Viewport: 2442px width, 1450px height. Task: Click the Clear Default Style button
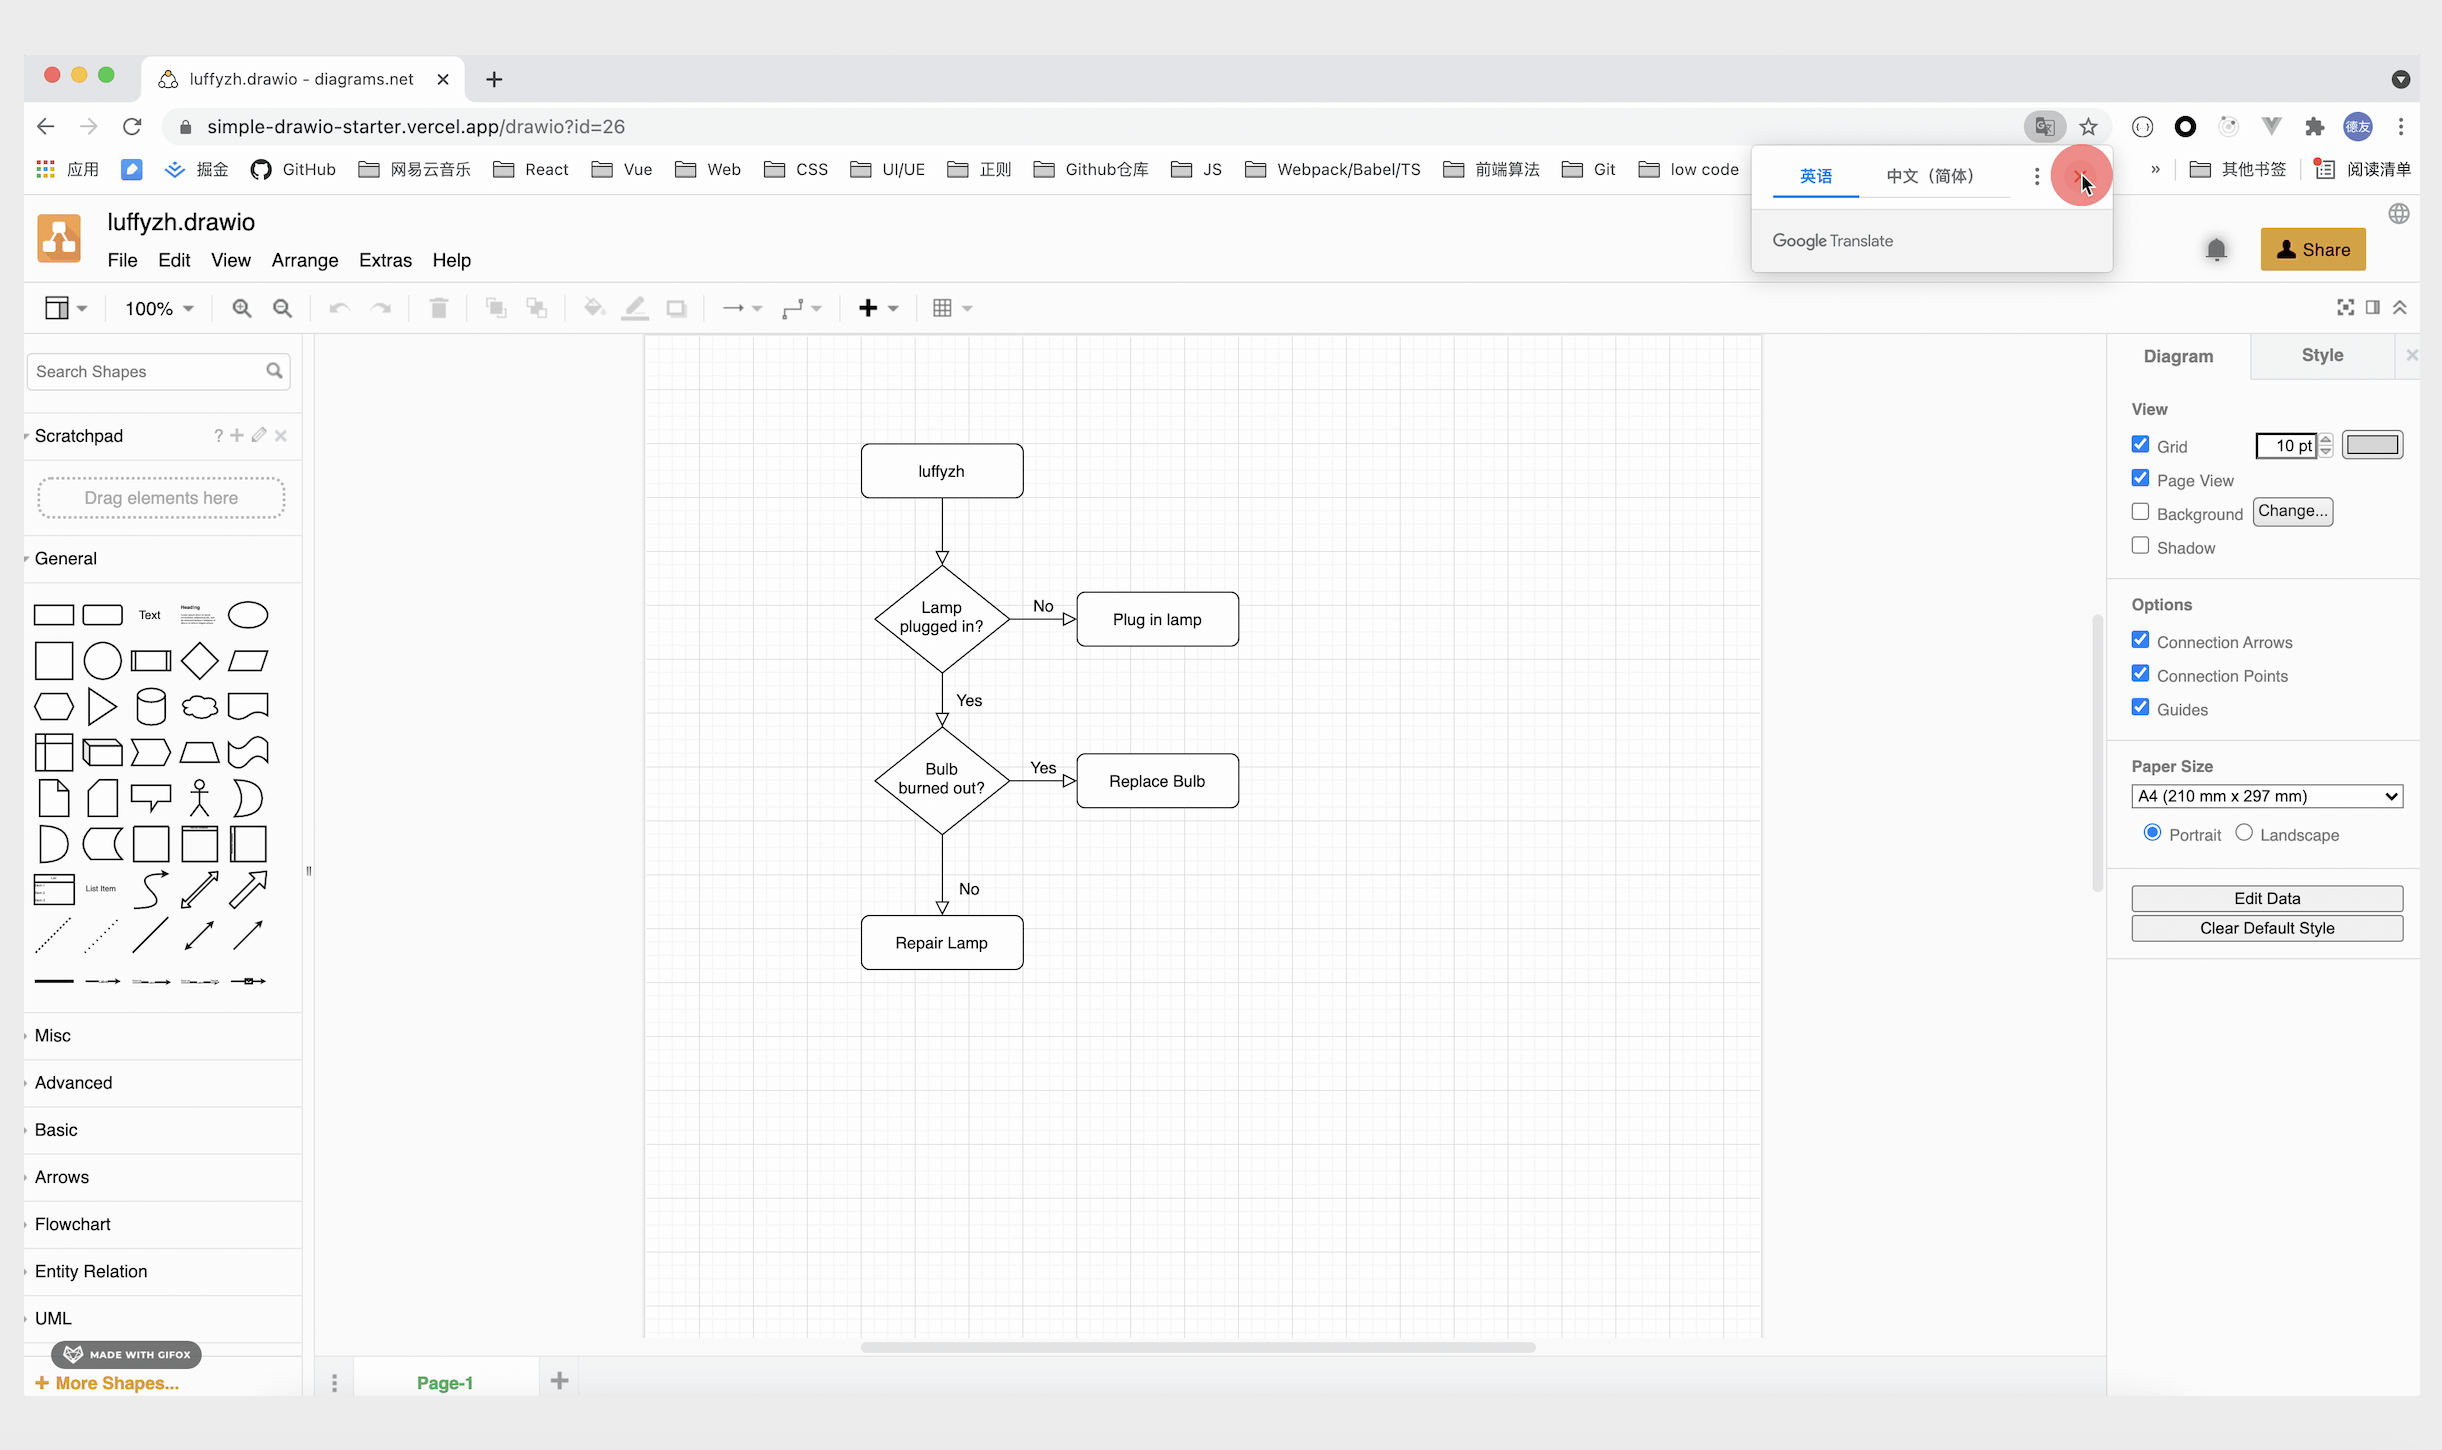coord(2267,928)
